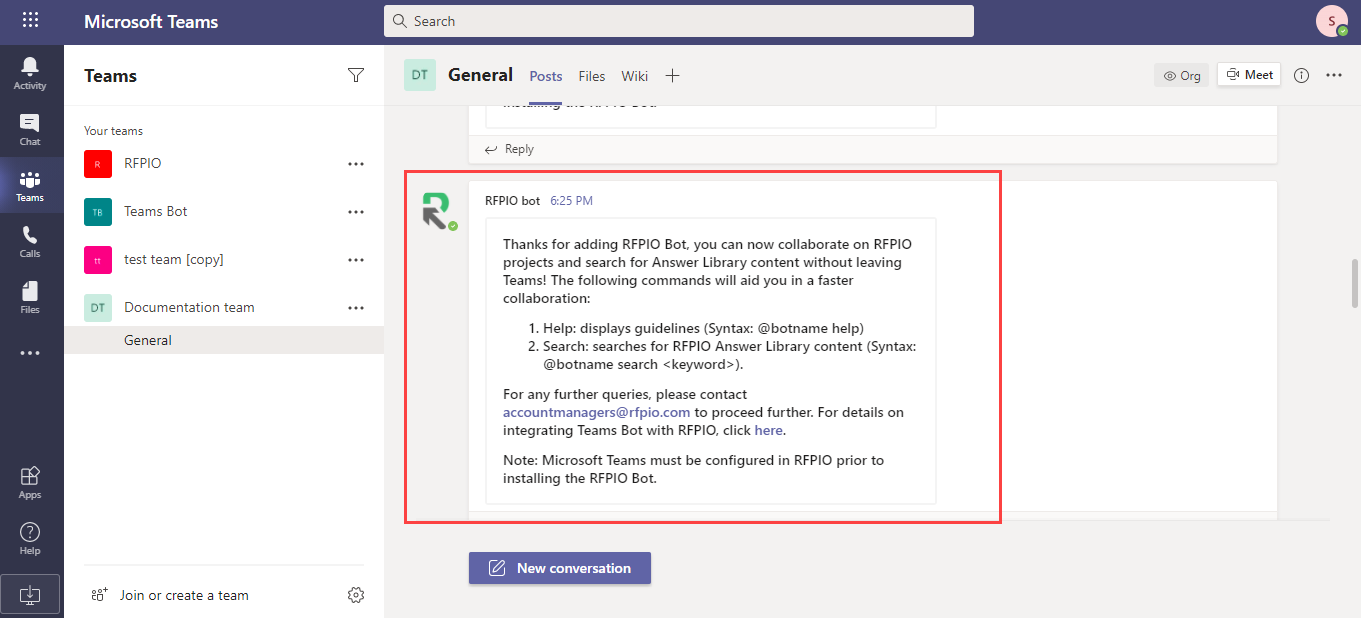Select the test team [copy]
Image resolution: width=1361 pixels, height=618 pixels.
pos(224,259)
